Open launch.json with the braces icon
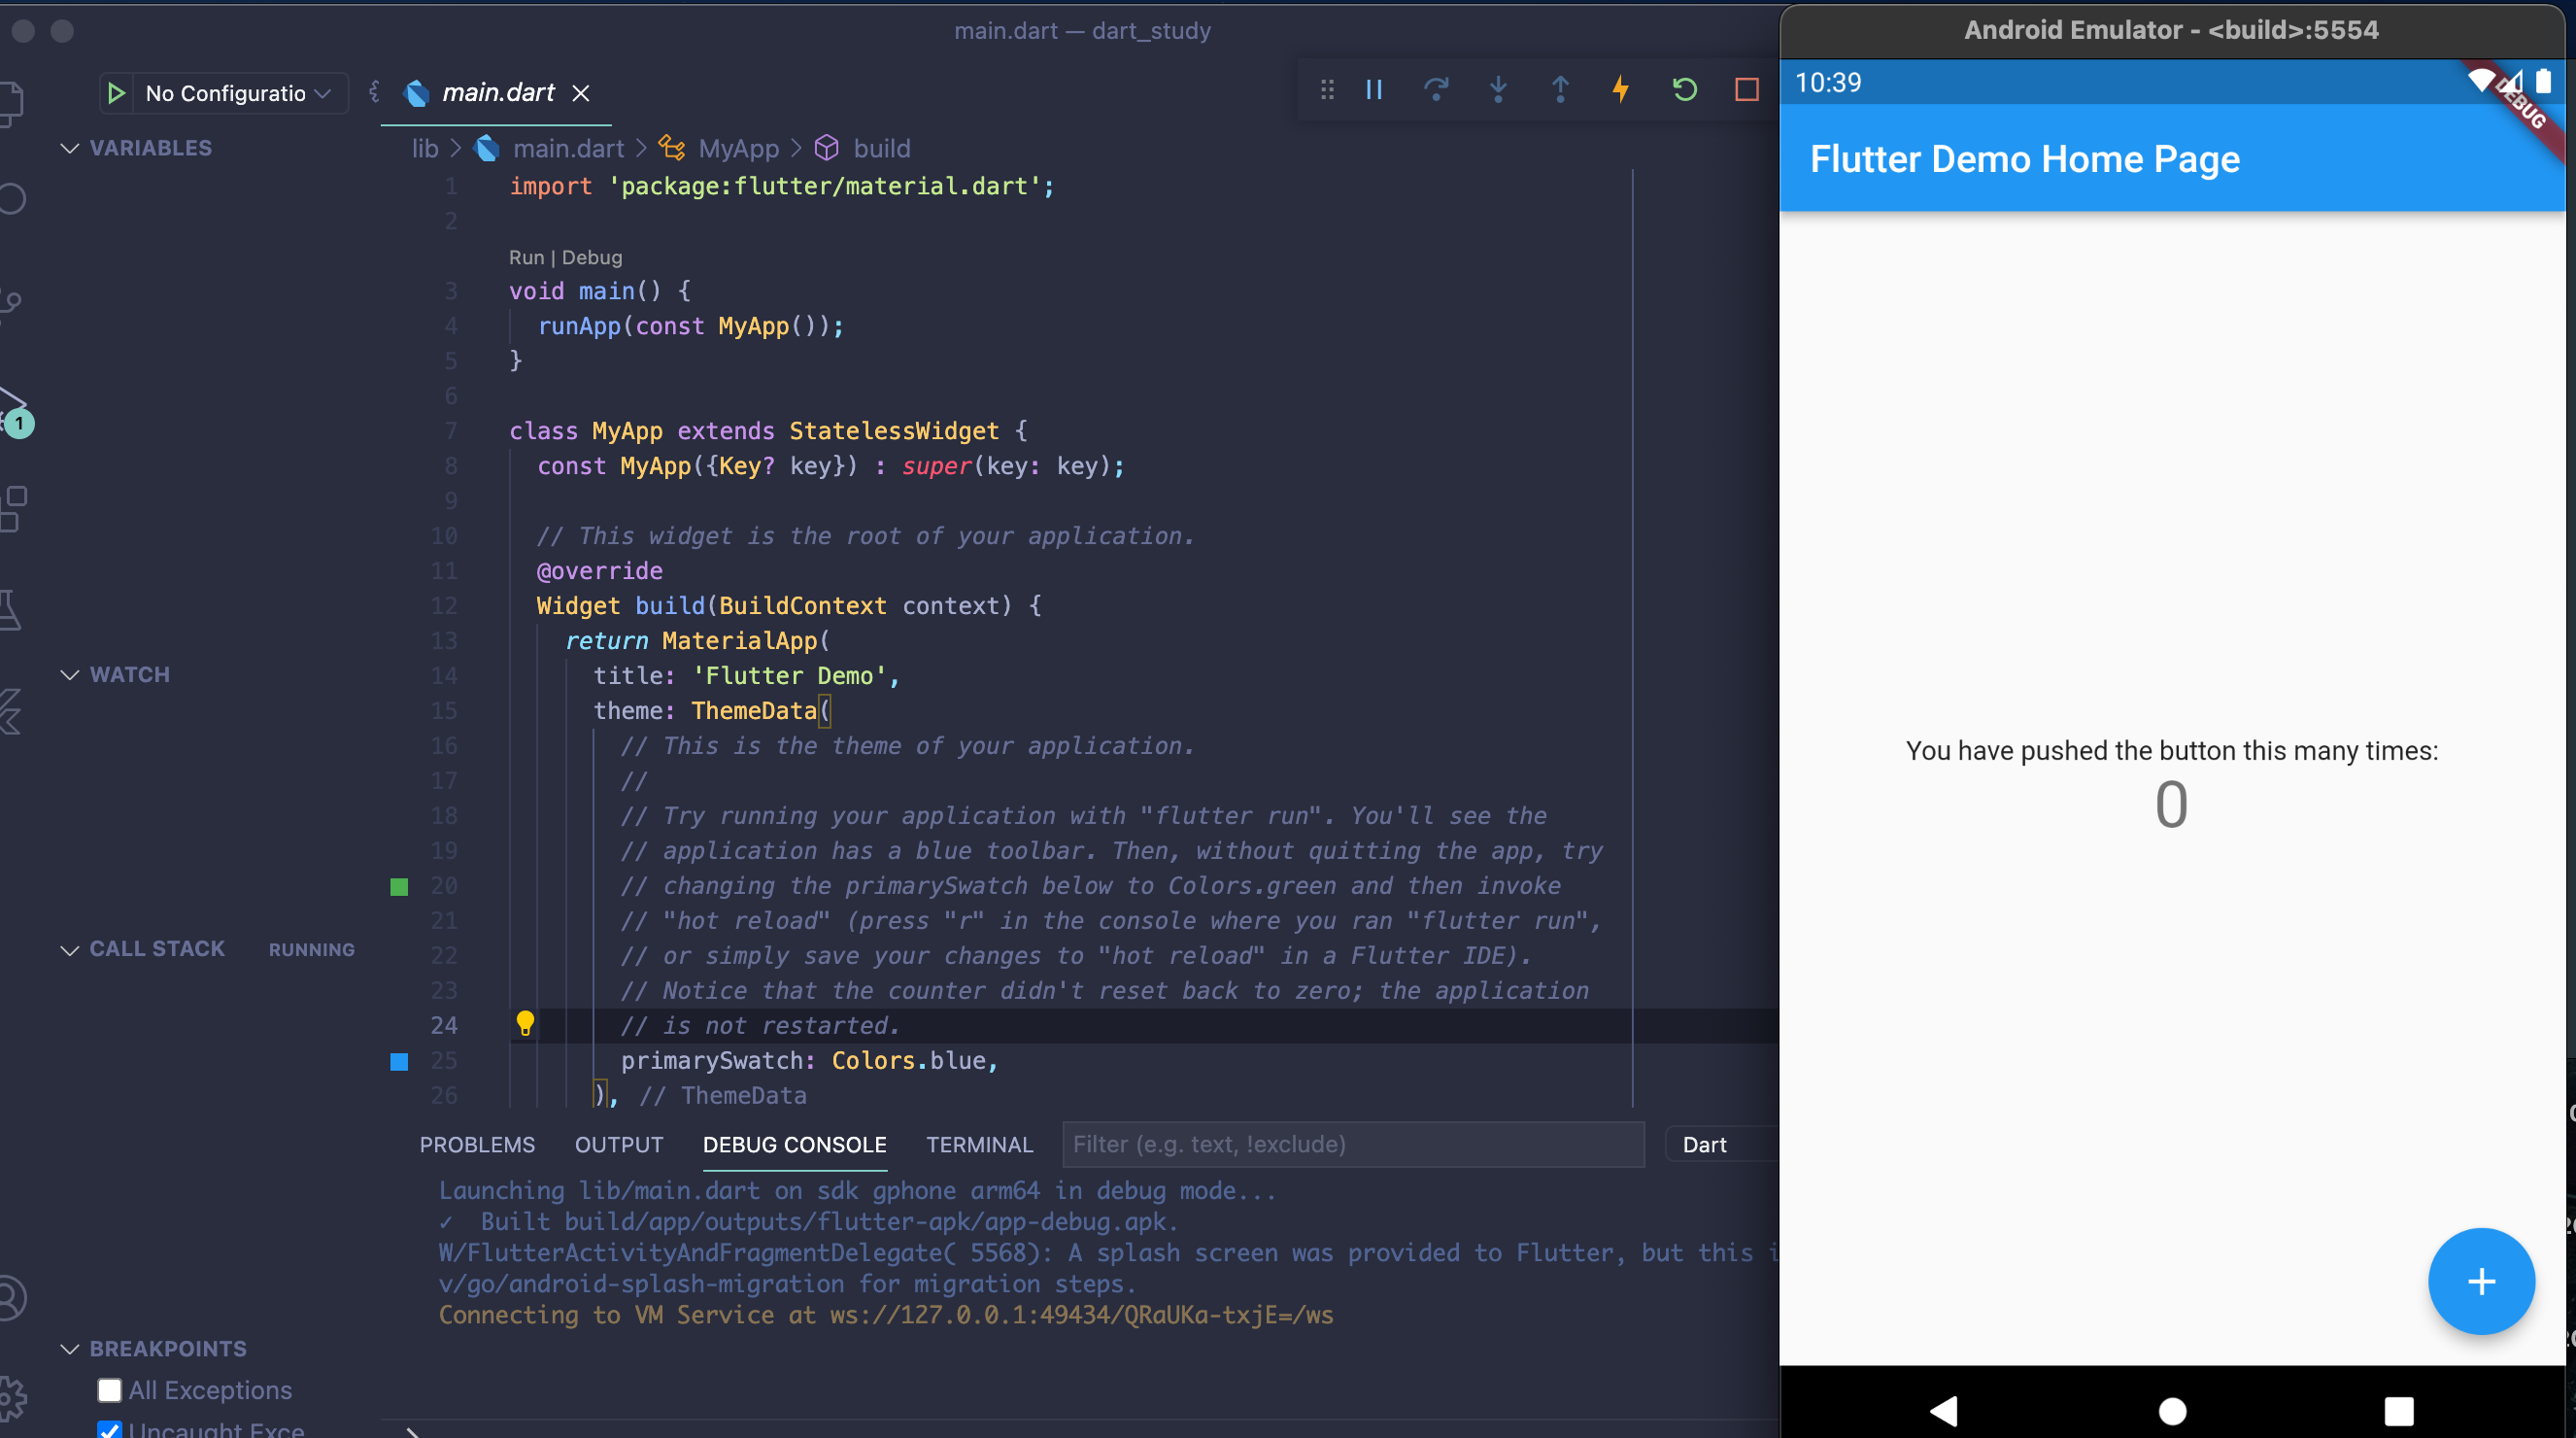This screenshot has width=2576, height=1438. click(x=373, y=92)
